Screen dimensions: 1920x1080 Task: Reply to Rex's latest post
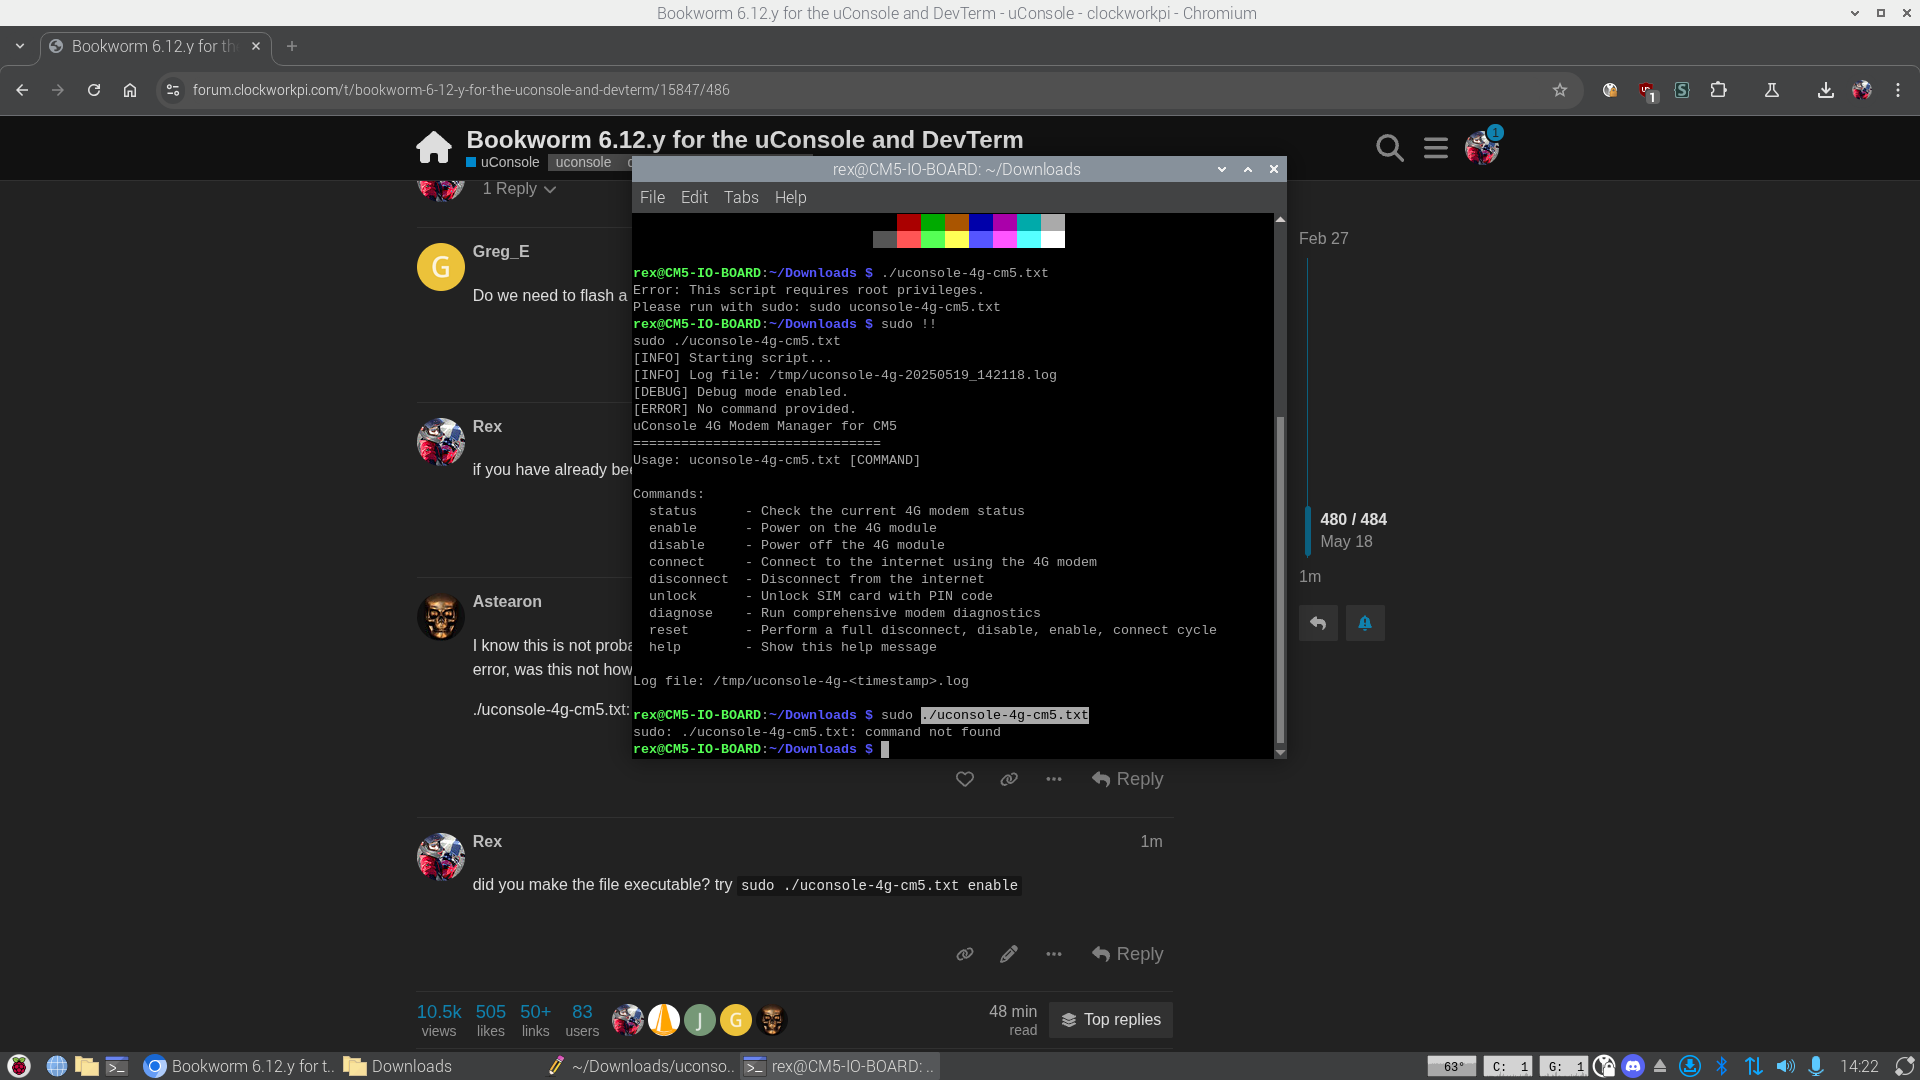(x=1128, y=954)
